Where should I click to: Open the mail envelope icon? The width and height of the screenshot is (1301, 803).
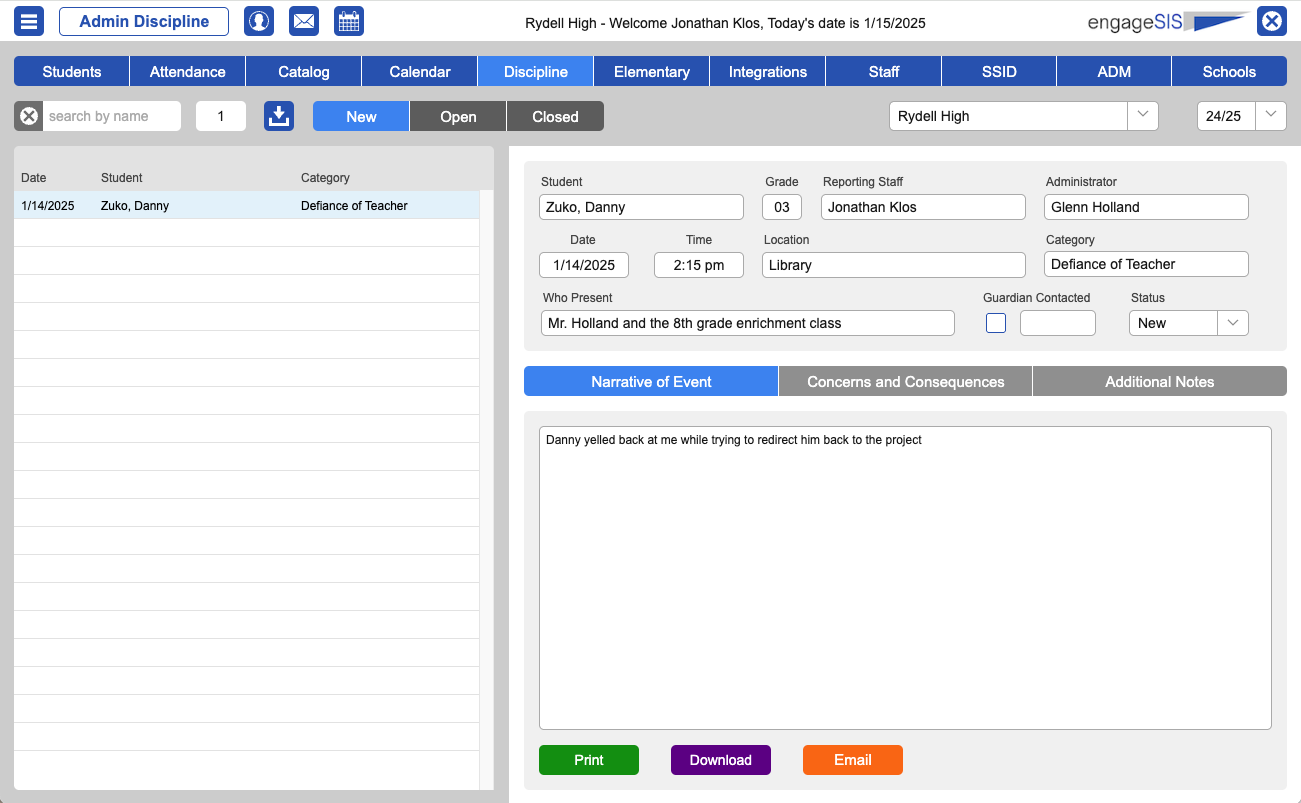coord(304,21)
